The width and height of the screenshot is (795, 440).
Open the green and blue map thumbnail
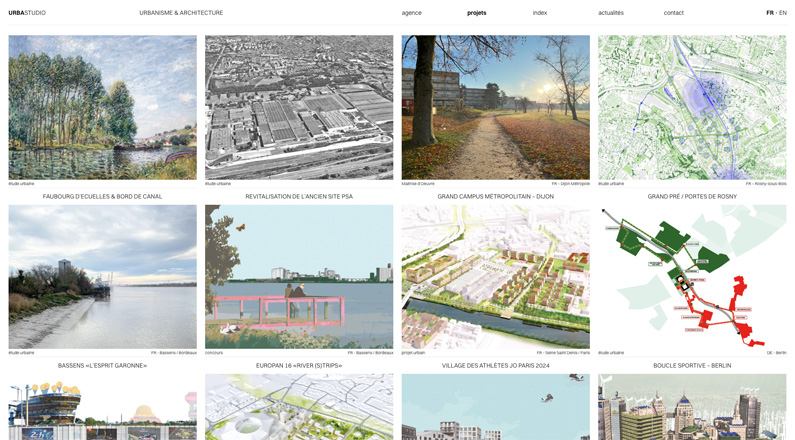pos(692,107)
